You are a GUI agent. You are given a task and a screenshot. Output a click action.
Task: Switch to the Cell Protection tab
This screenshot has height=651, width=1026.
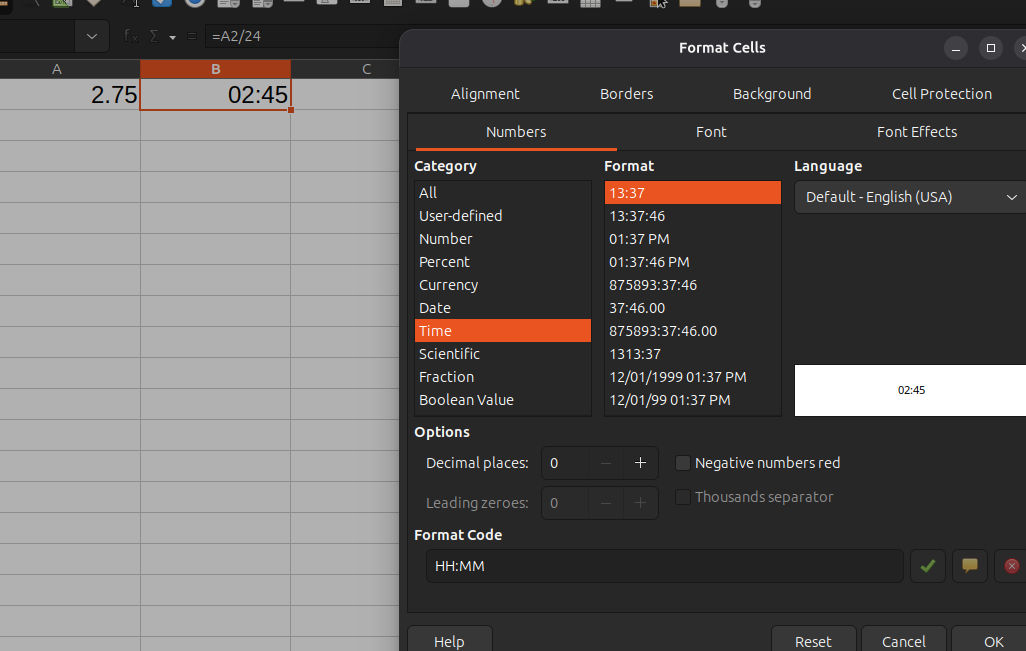pos(942,94)
